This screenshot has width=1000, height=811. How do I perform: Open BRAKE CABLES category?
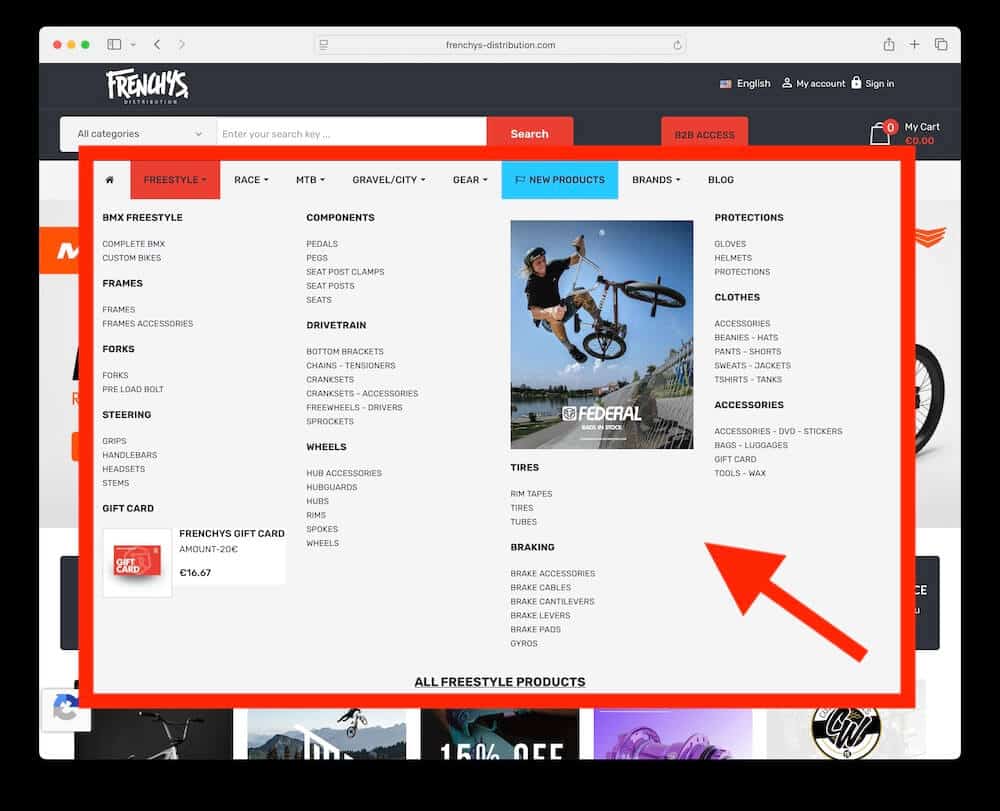tap(540, 587)
